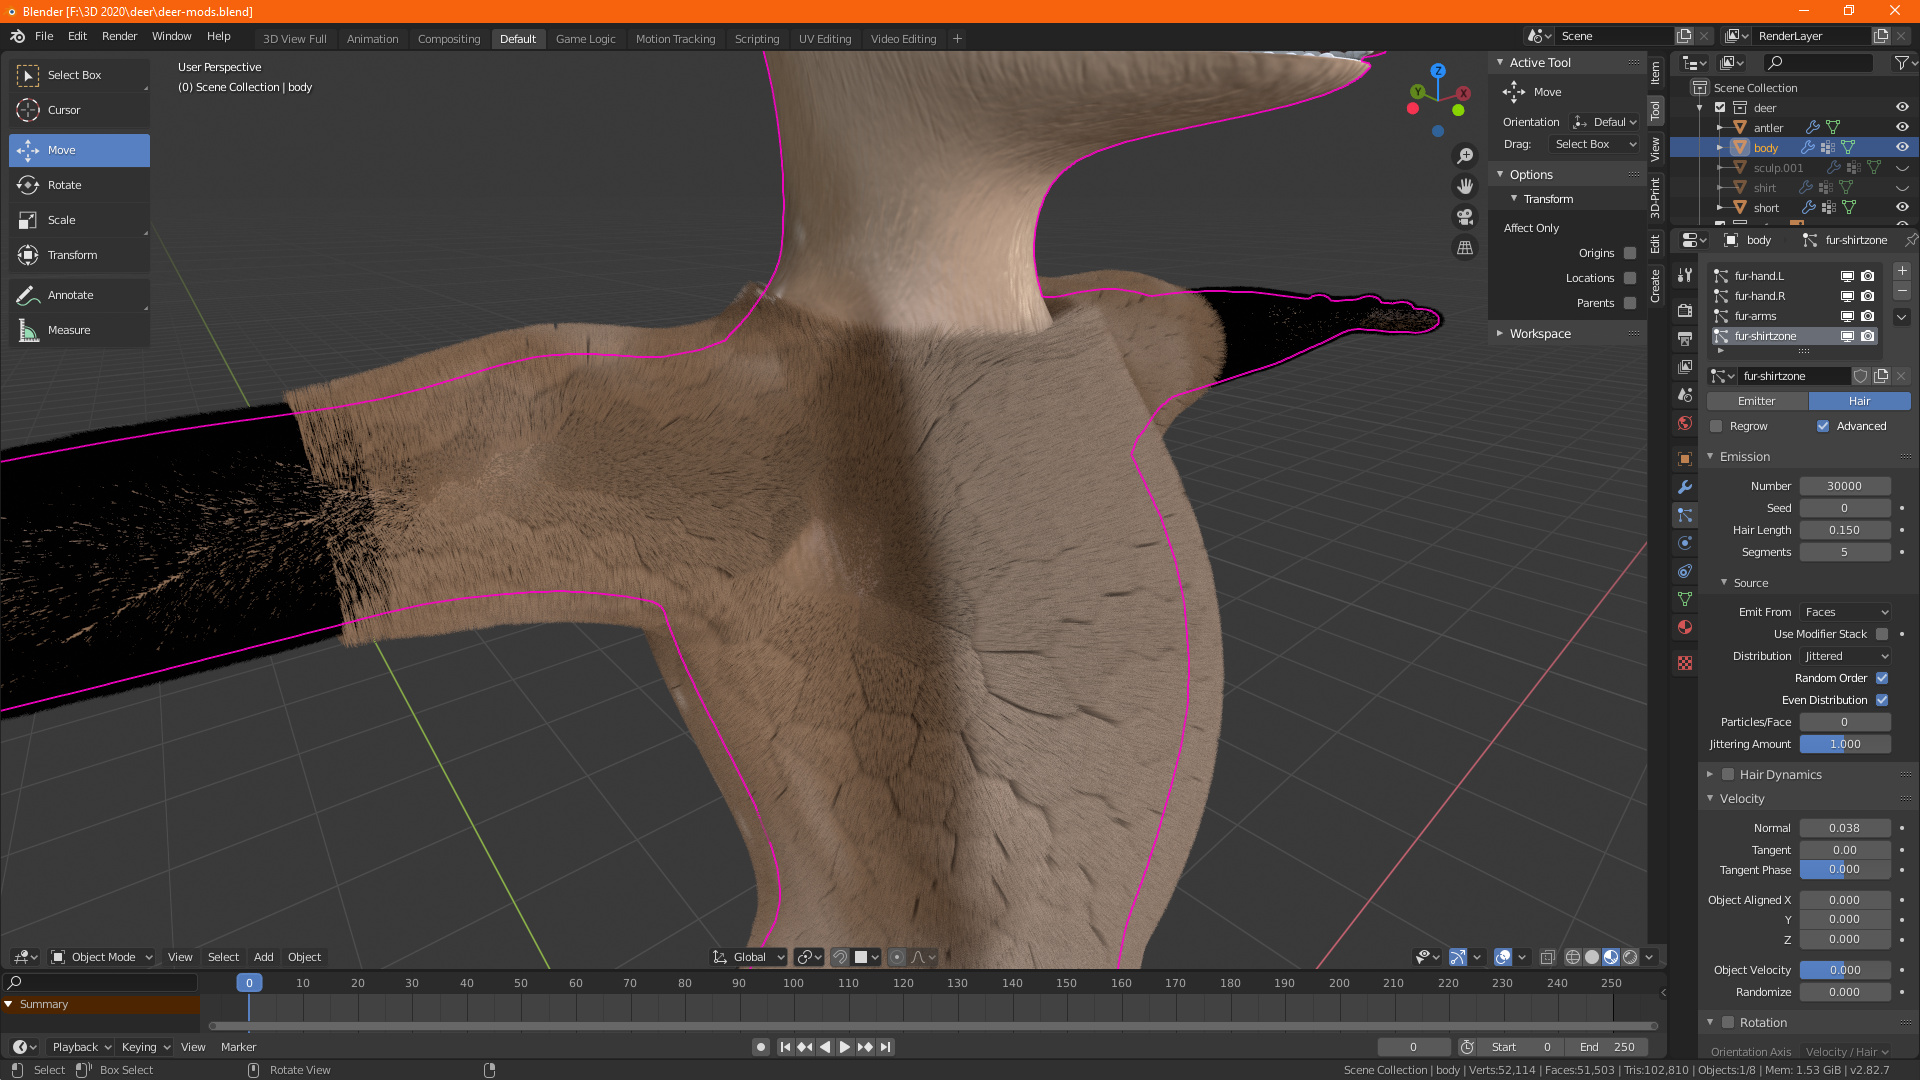Switch to the Scripting workspace tab
Viewport: 1920px width, 1080px height.
click(757, 39)
